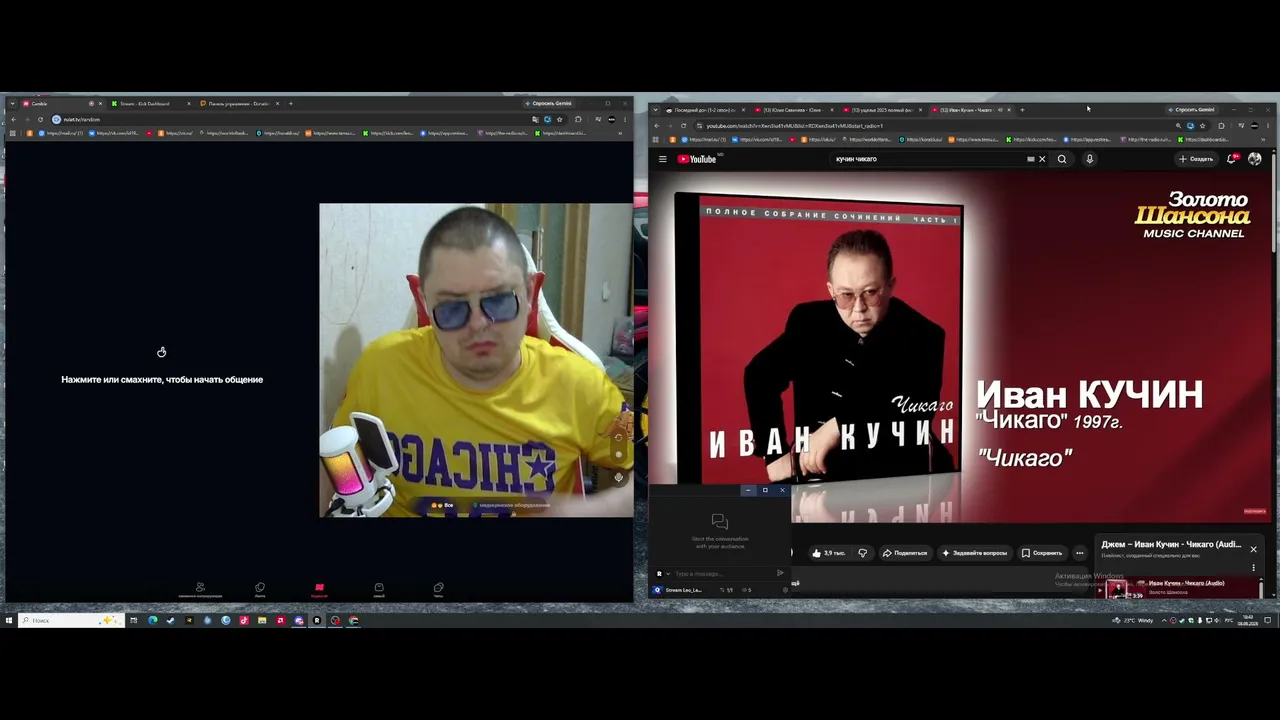Open the weather widget showing Windy
Screen dimensions: 1280x720
[1132, 620]
